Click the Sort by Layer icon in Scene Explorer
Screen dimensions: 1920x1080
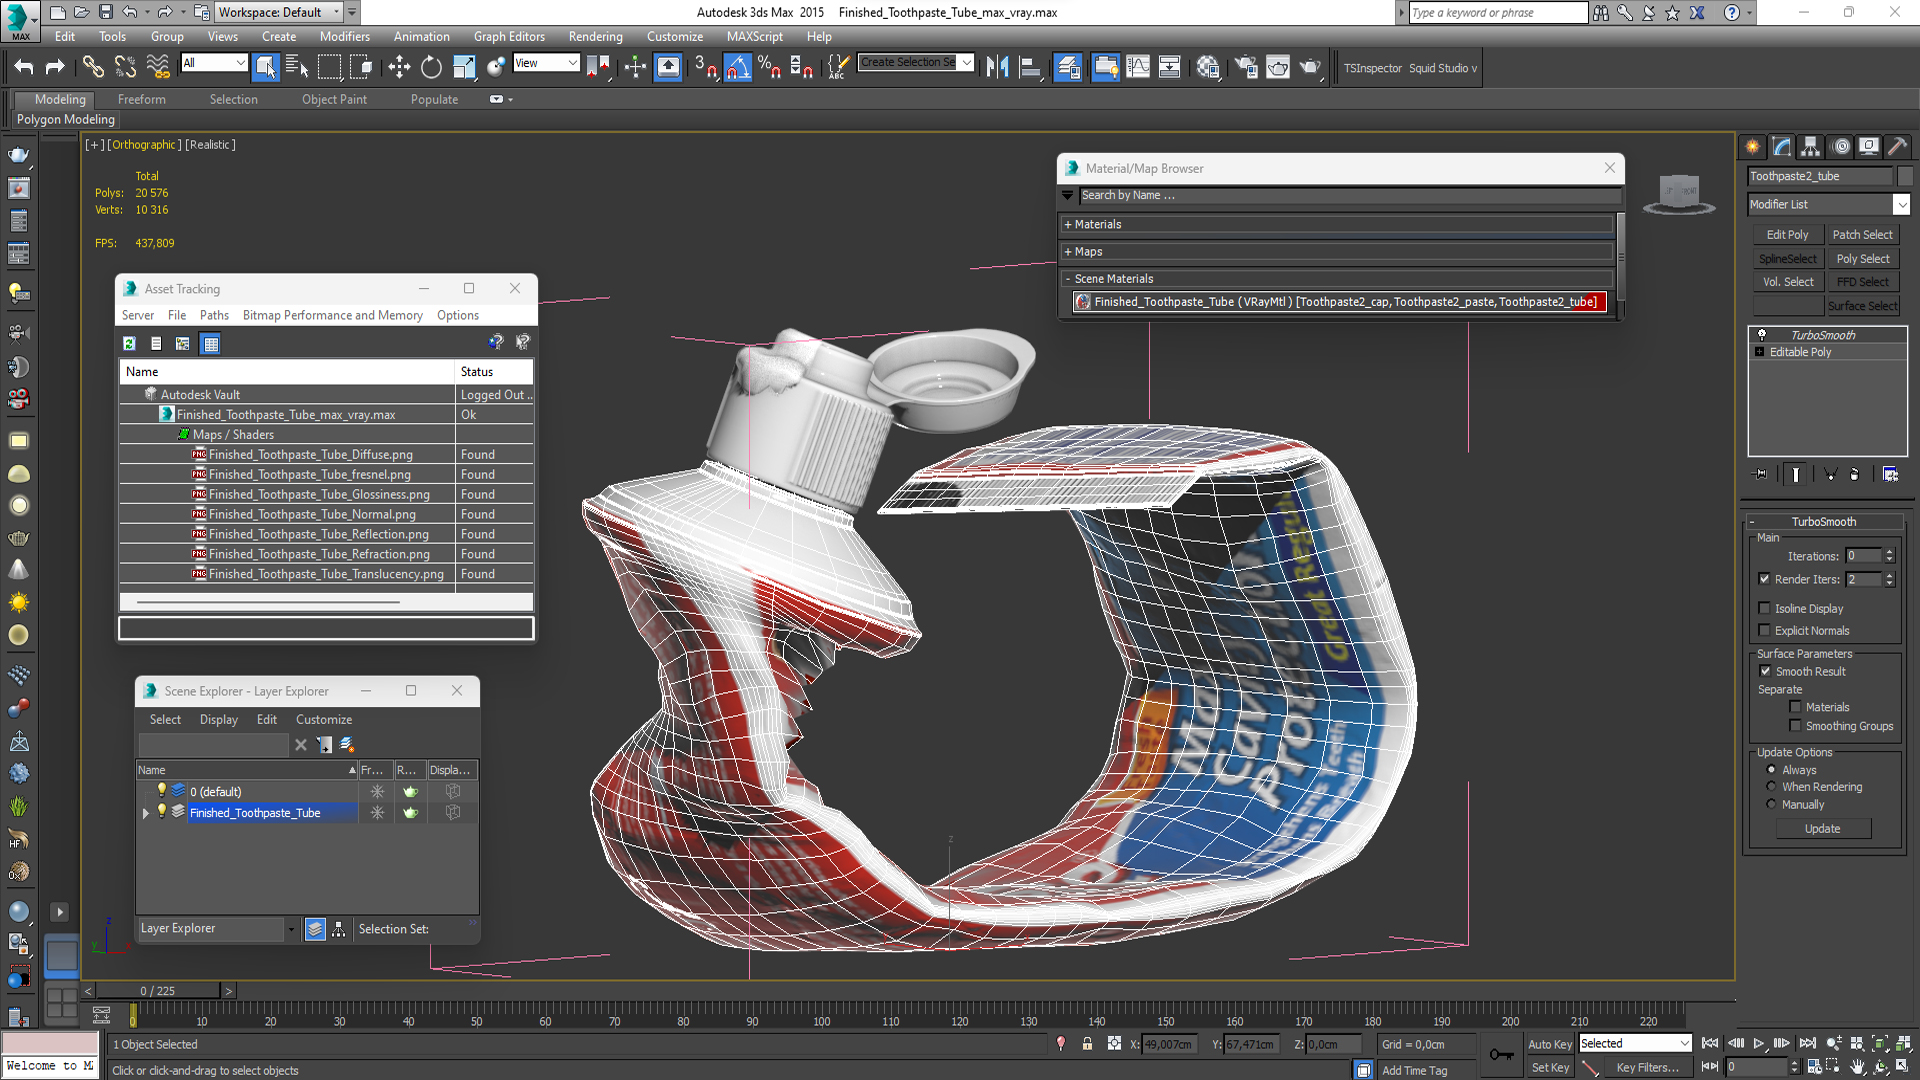[x=315, y=929]
